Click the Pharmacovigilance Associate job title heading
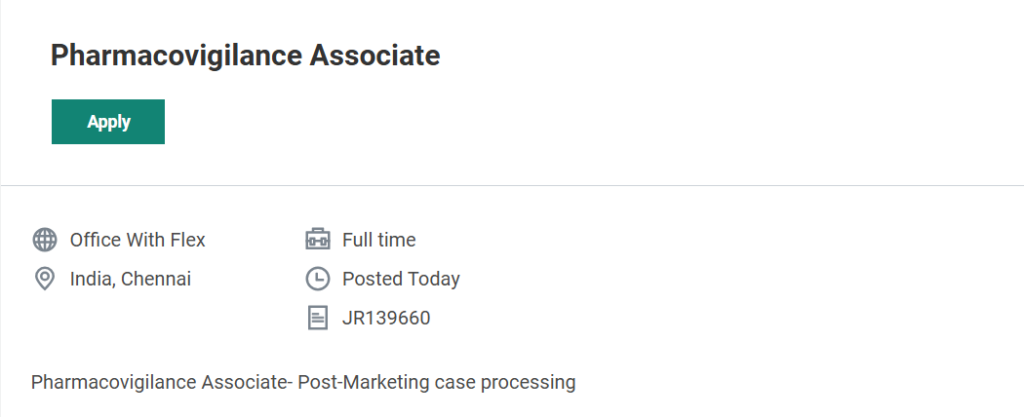Viewport: 1024px width, 417px height. [x=245, y=56]
